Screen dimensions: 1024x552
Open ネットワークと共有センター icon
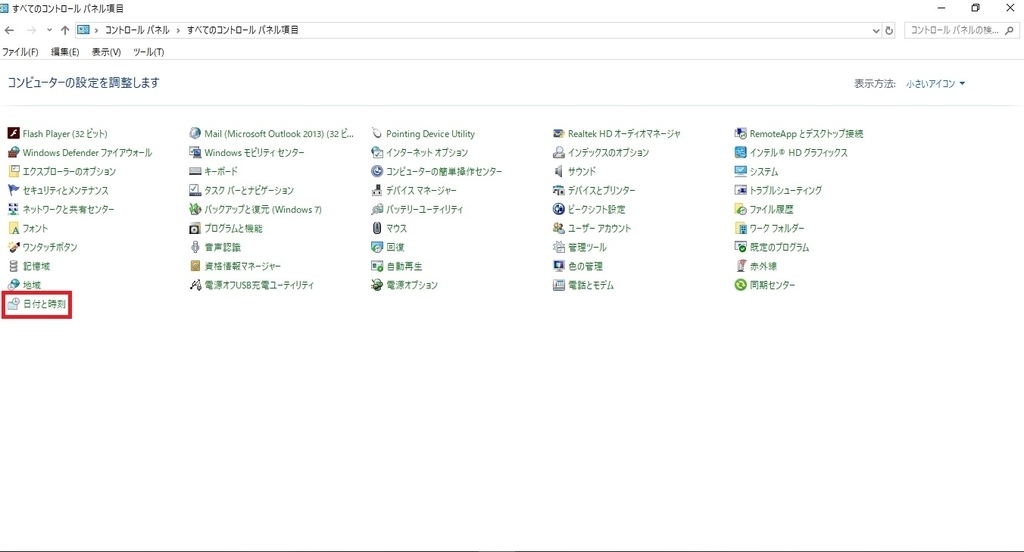tap(13, 209)
